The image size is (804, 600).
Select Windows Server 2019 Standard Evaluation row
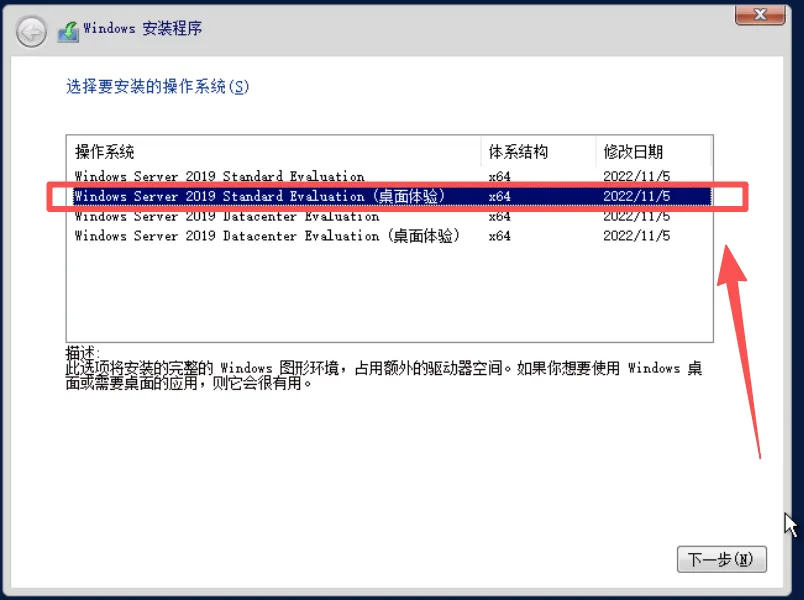pyautogui.click(x=390, y=176)
